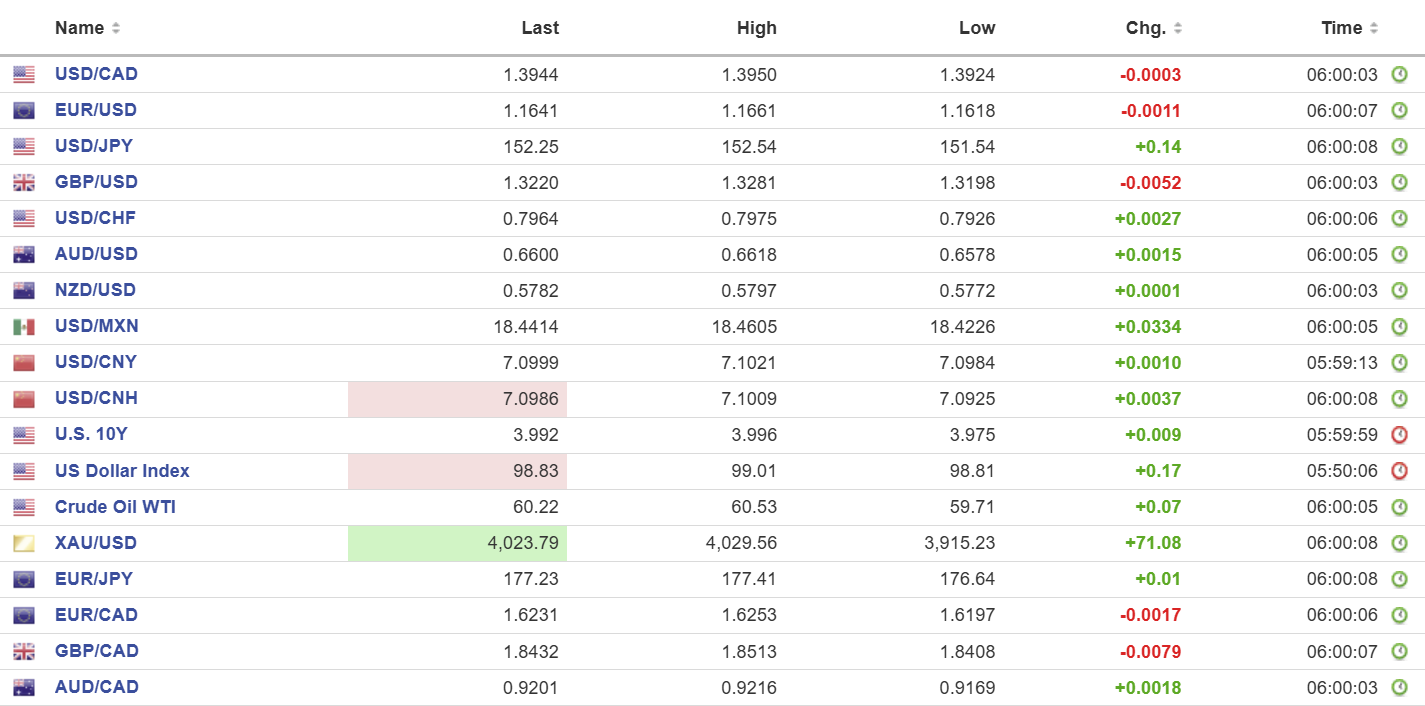Open the US Dollar Index link
This screenshot has width=1425, height=706.
pos(122,471)
